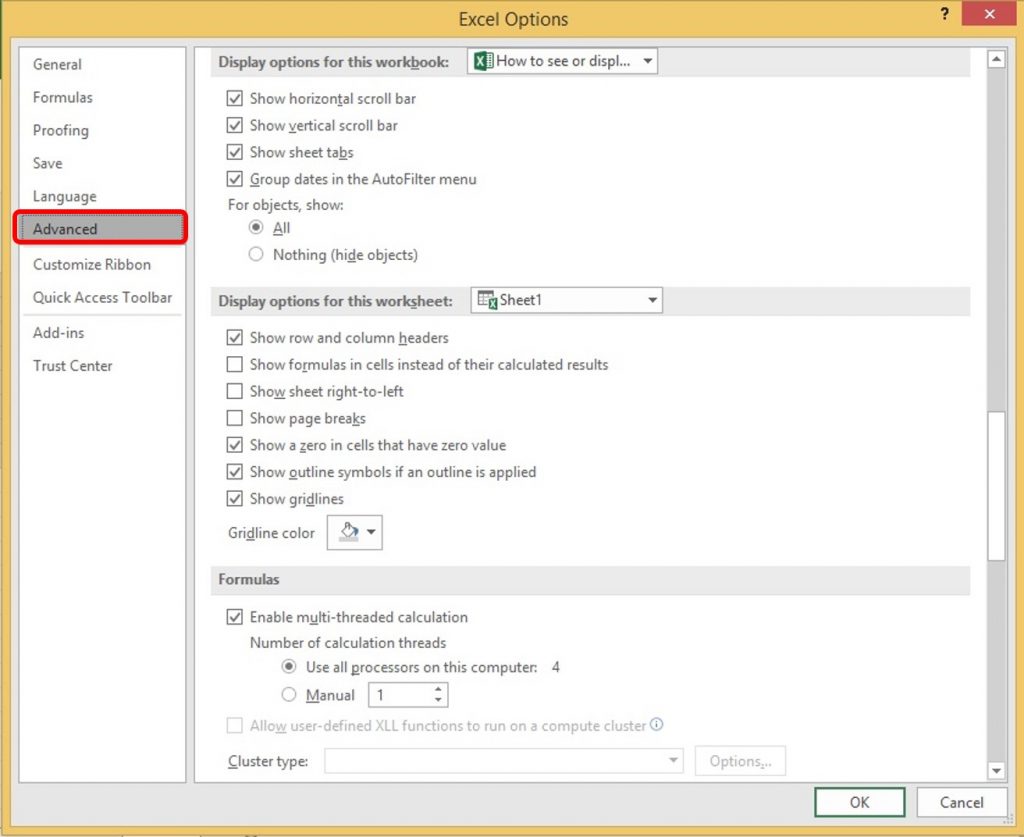Click the vertical scrollbar thumb
The height and width of the screenshot is (837, 1024).
pos(996,486)
